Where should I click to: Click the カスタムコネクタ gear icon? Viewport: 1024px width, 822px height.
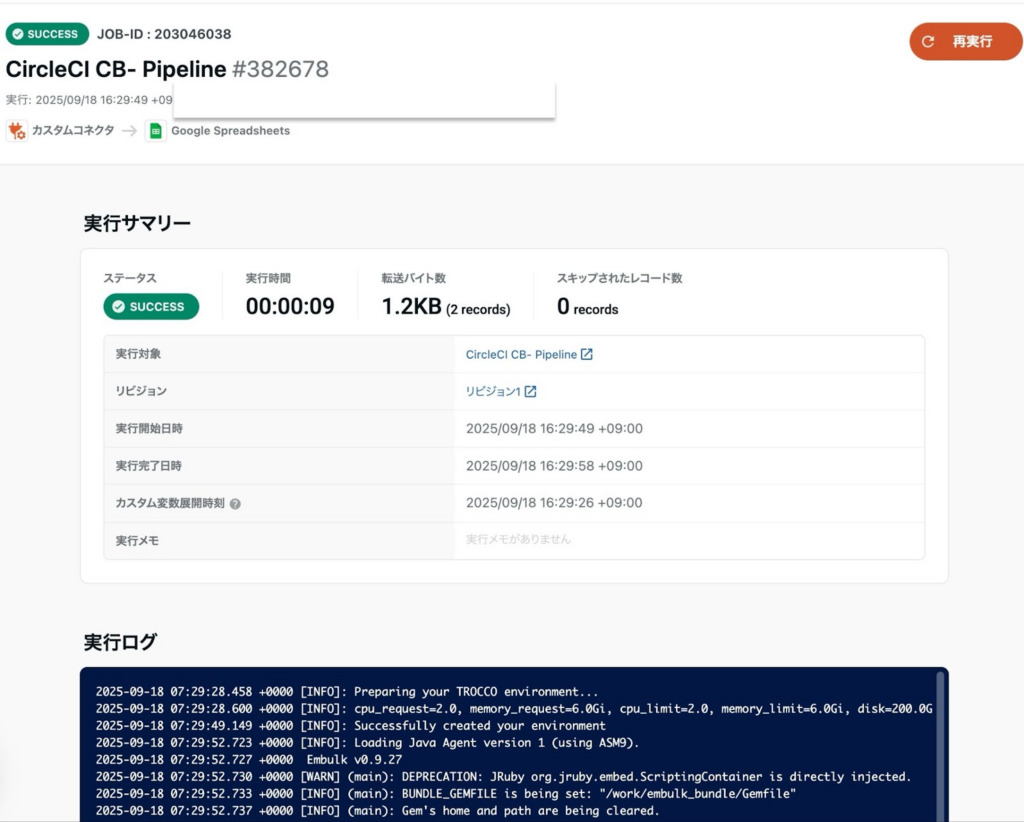(x=17, y=131)
